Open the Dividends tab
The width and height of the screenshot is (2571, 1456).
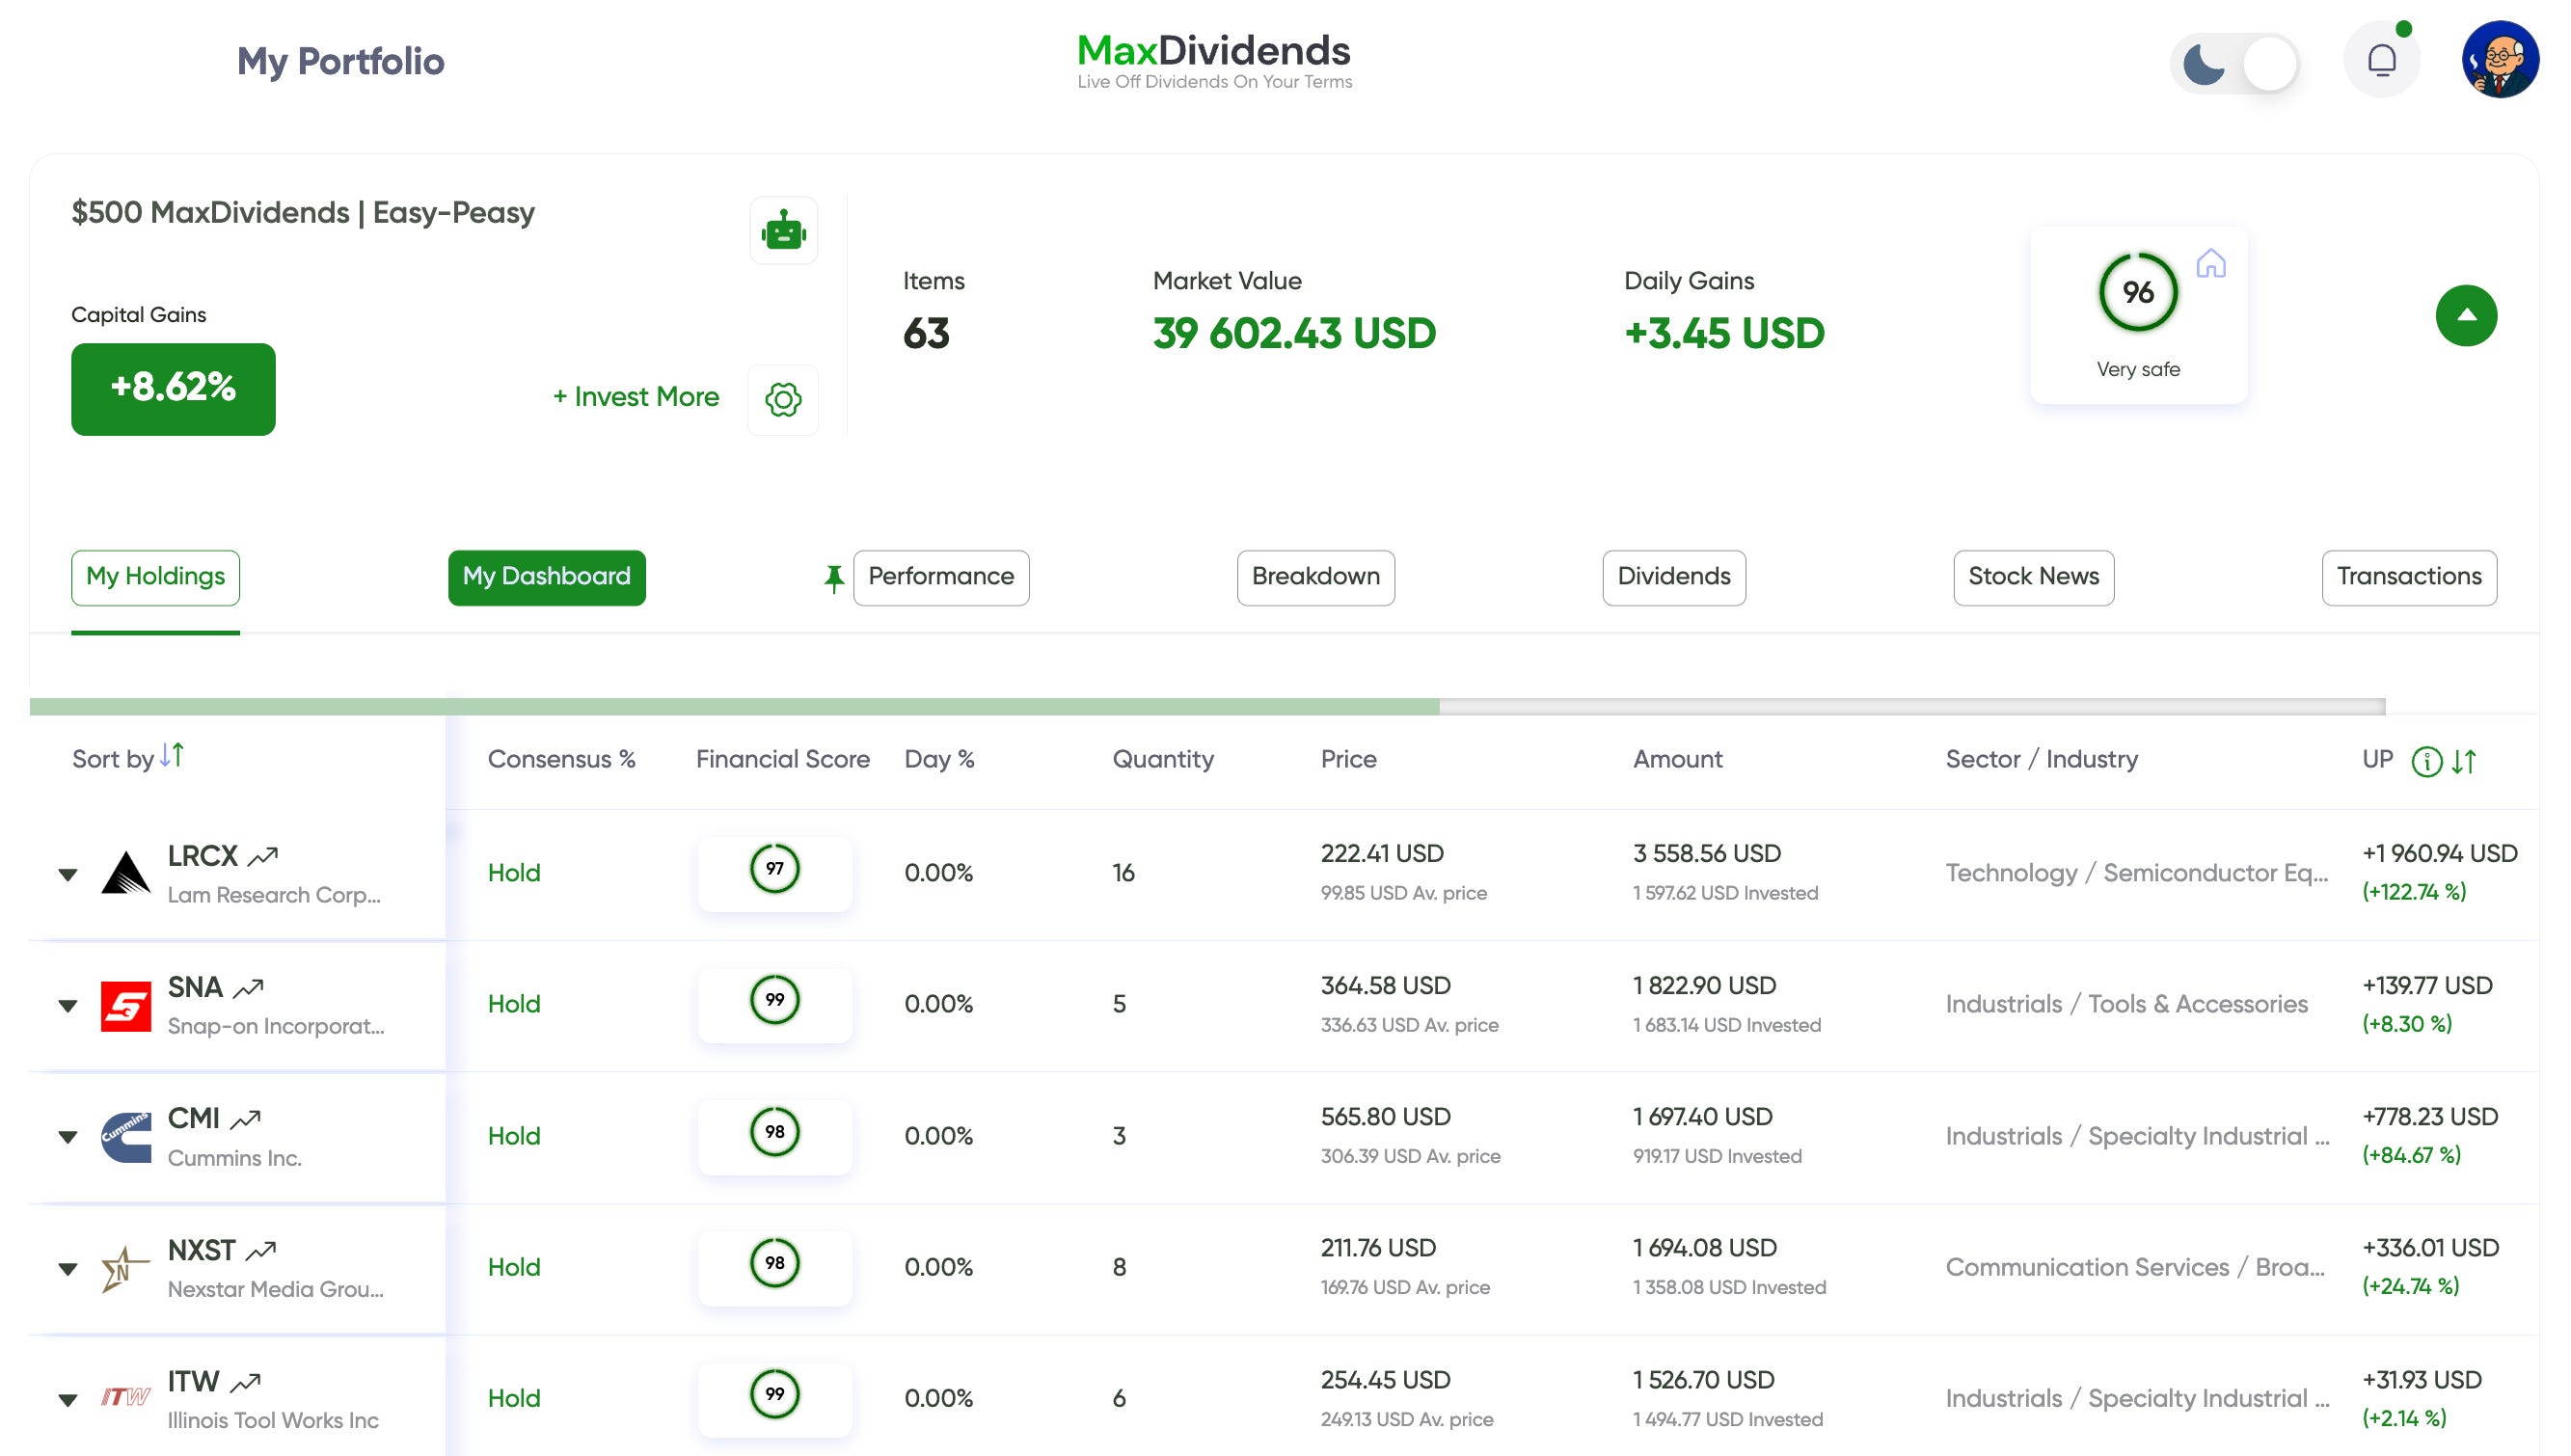click(1673, 577)
